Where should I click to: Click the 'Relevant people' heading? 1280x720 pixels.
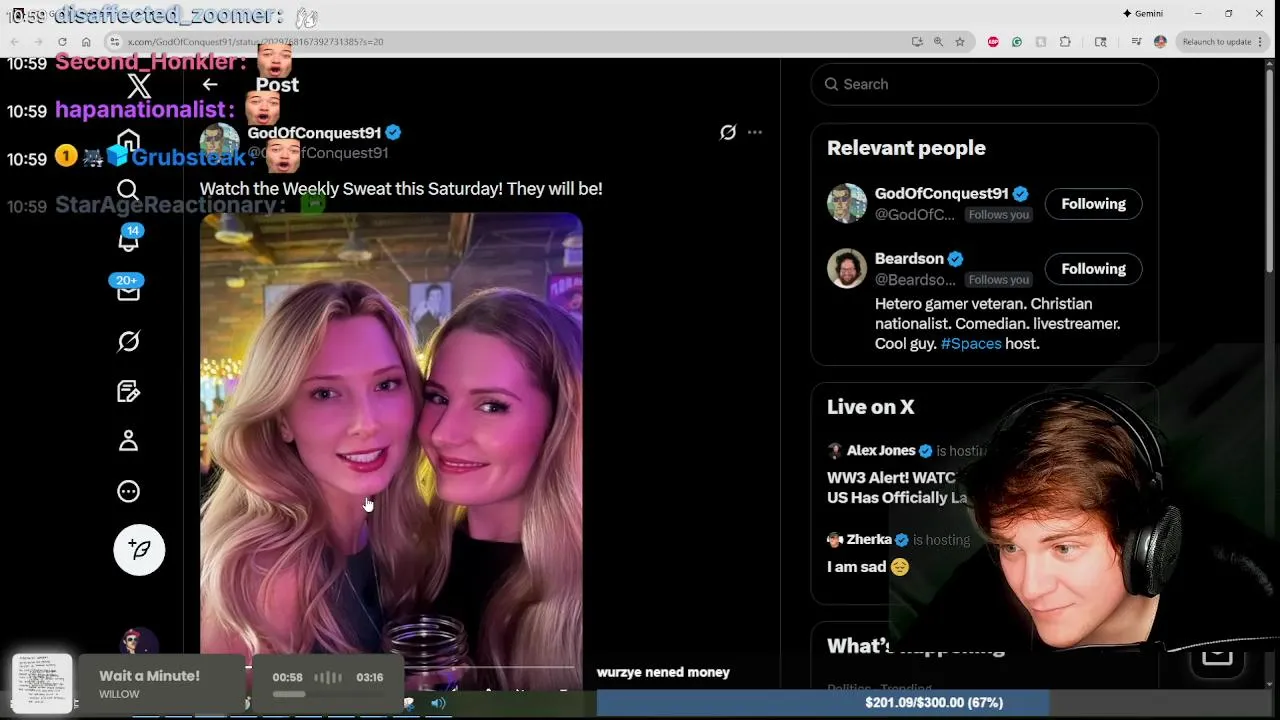[x=906, y=148]
